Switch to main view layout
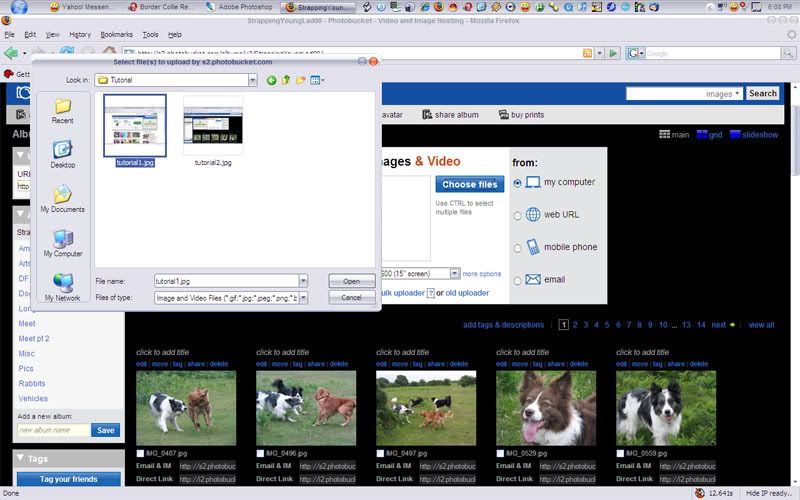Image resolution: width=800 pixels, height=500 pixels. point(674,135)
